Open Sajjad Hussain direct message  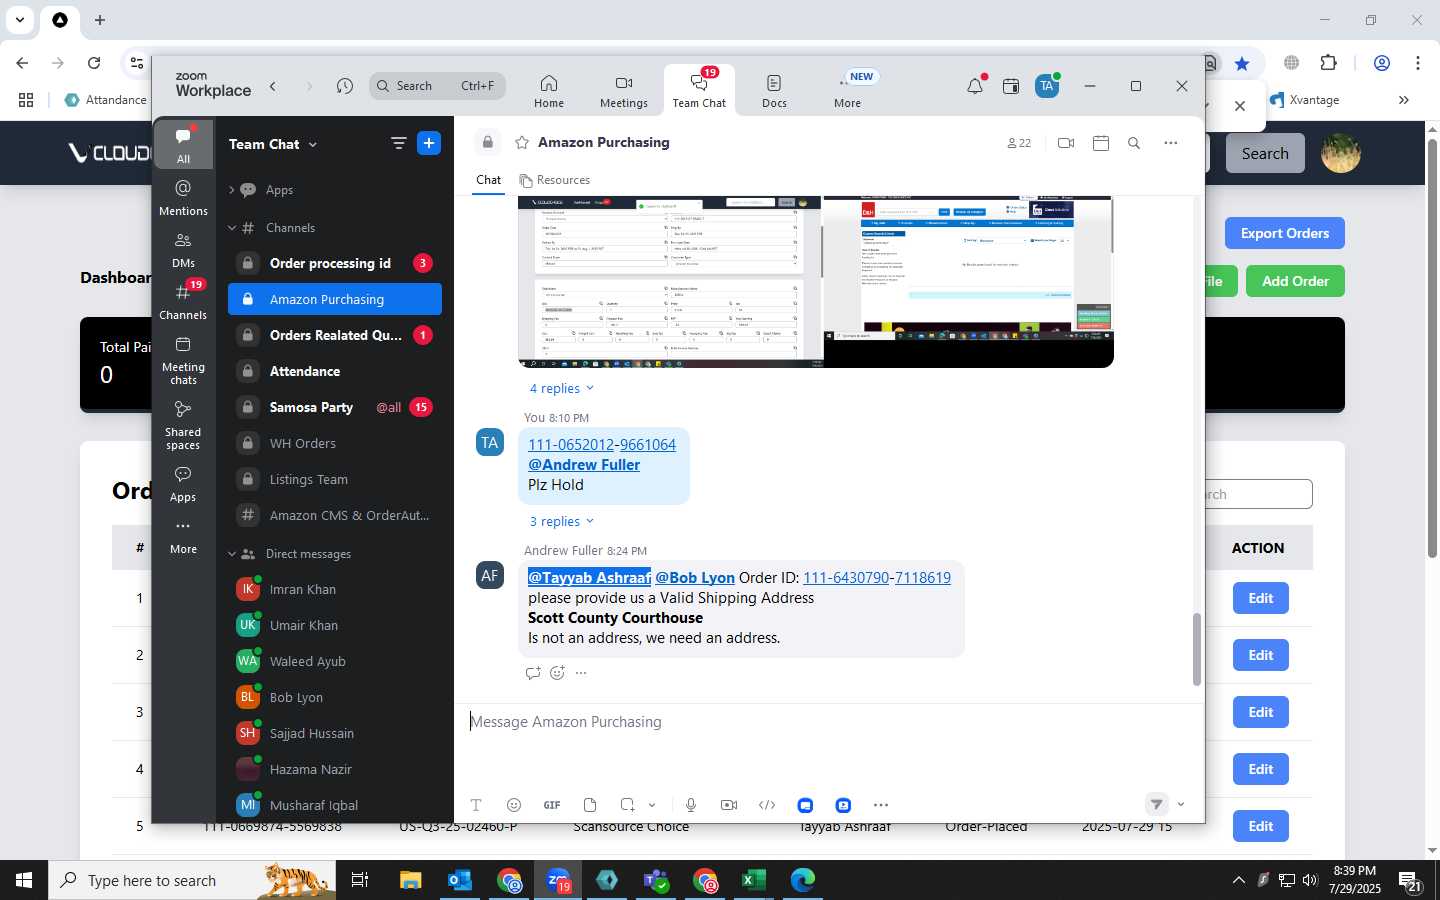[335, 733]
